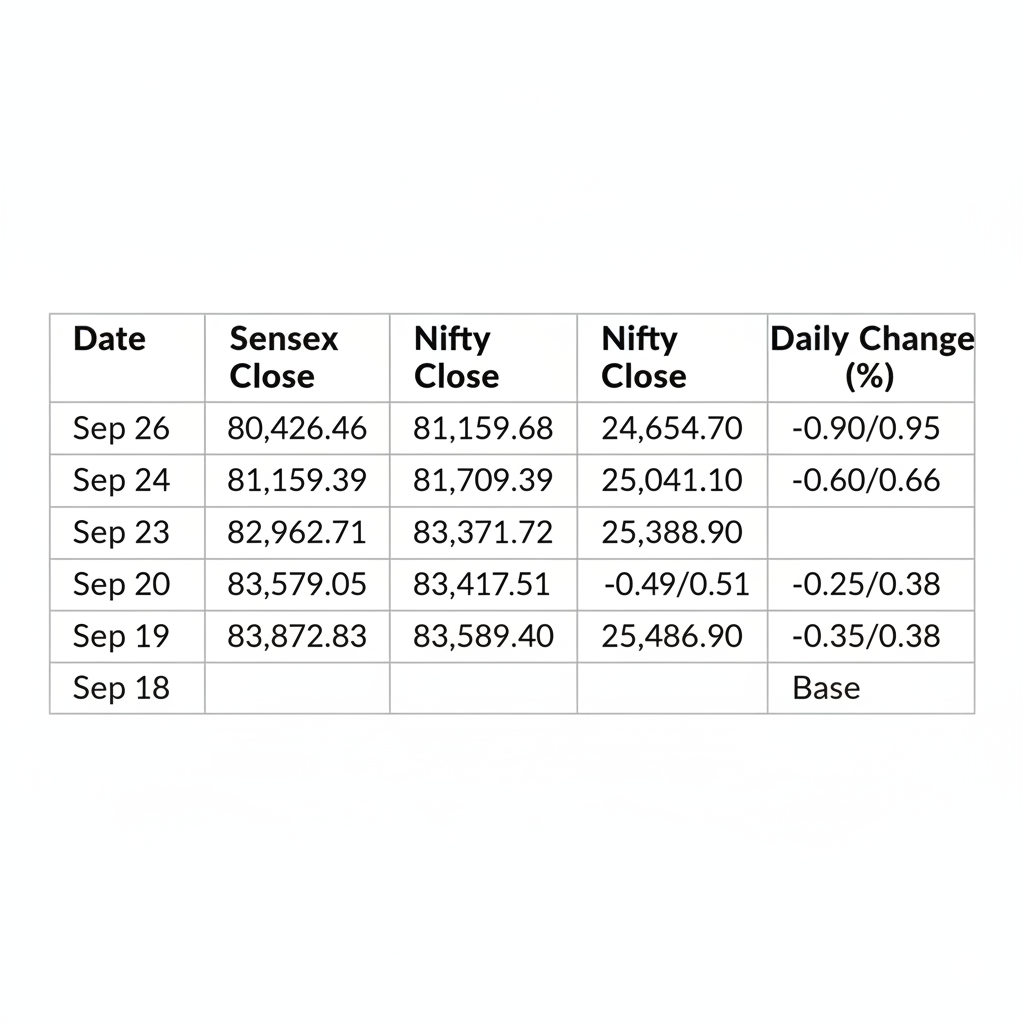Viewport: 1024px width, 1024px height.
Task: Select the 24,654.70 Nifty value
Action: coord(672,429)
